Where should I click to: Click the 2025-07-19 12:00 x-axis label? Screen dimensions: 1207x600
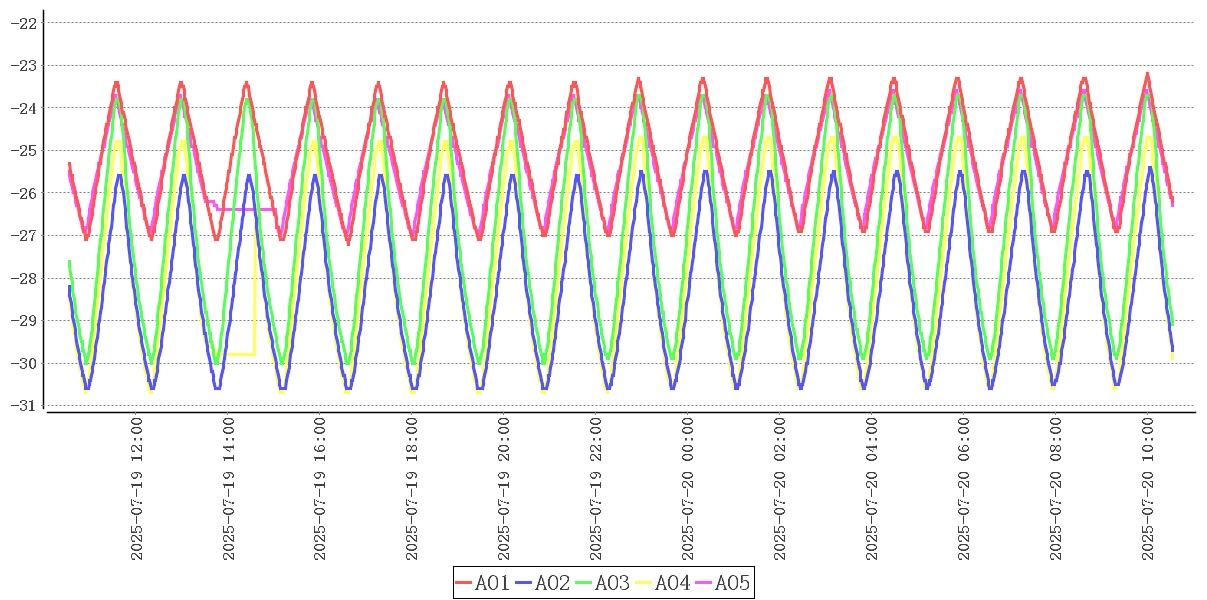(x=137, y=489)
